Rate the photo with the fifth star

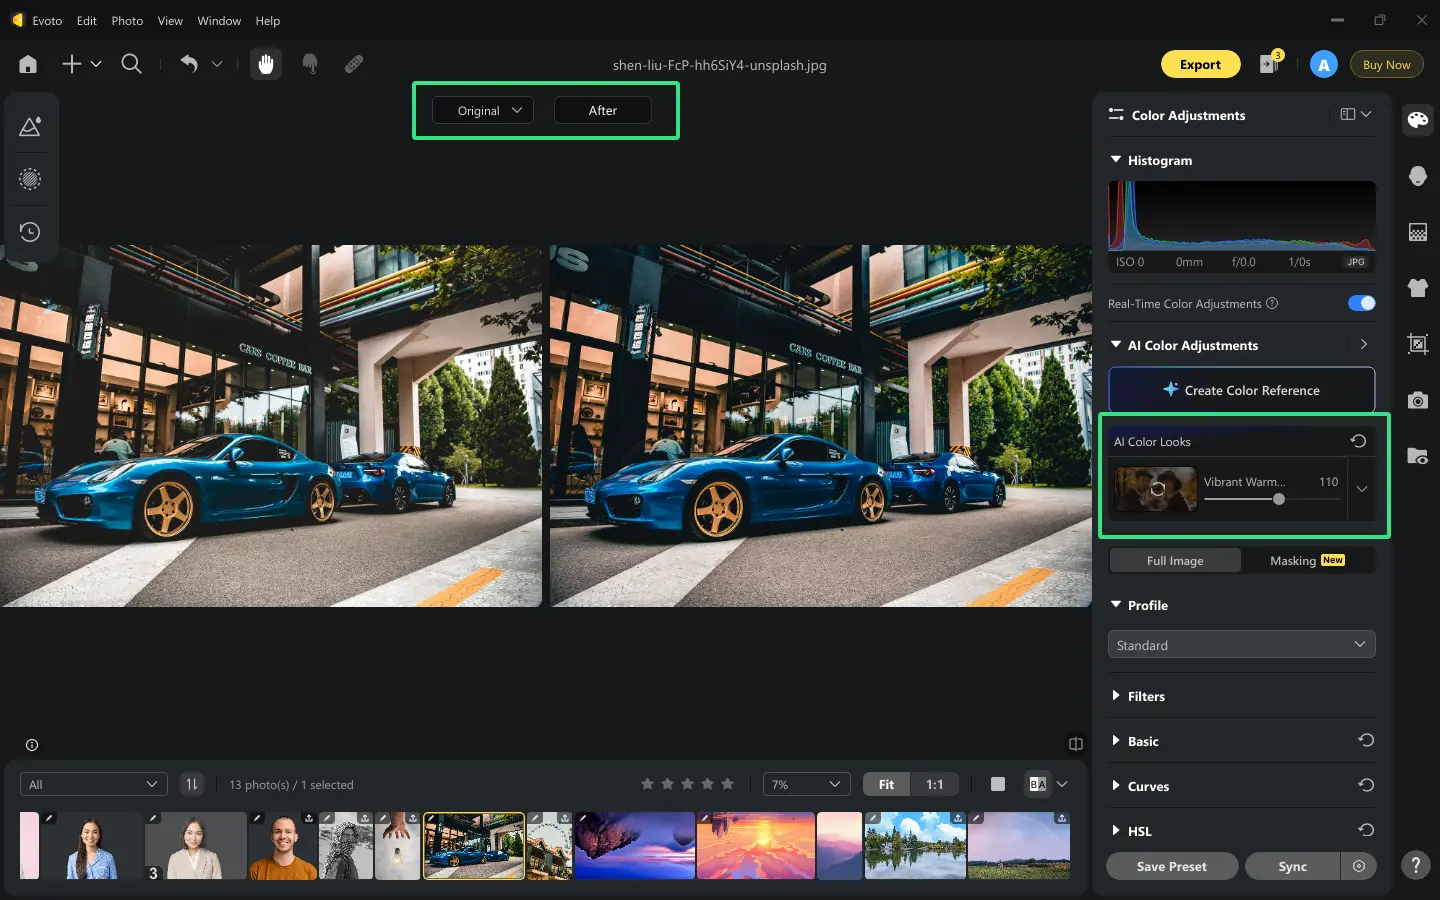click(x=727, y=784)
